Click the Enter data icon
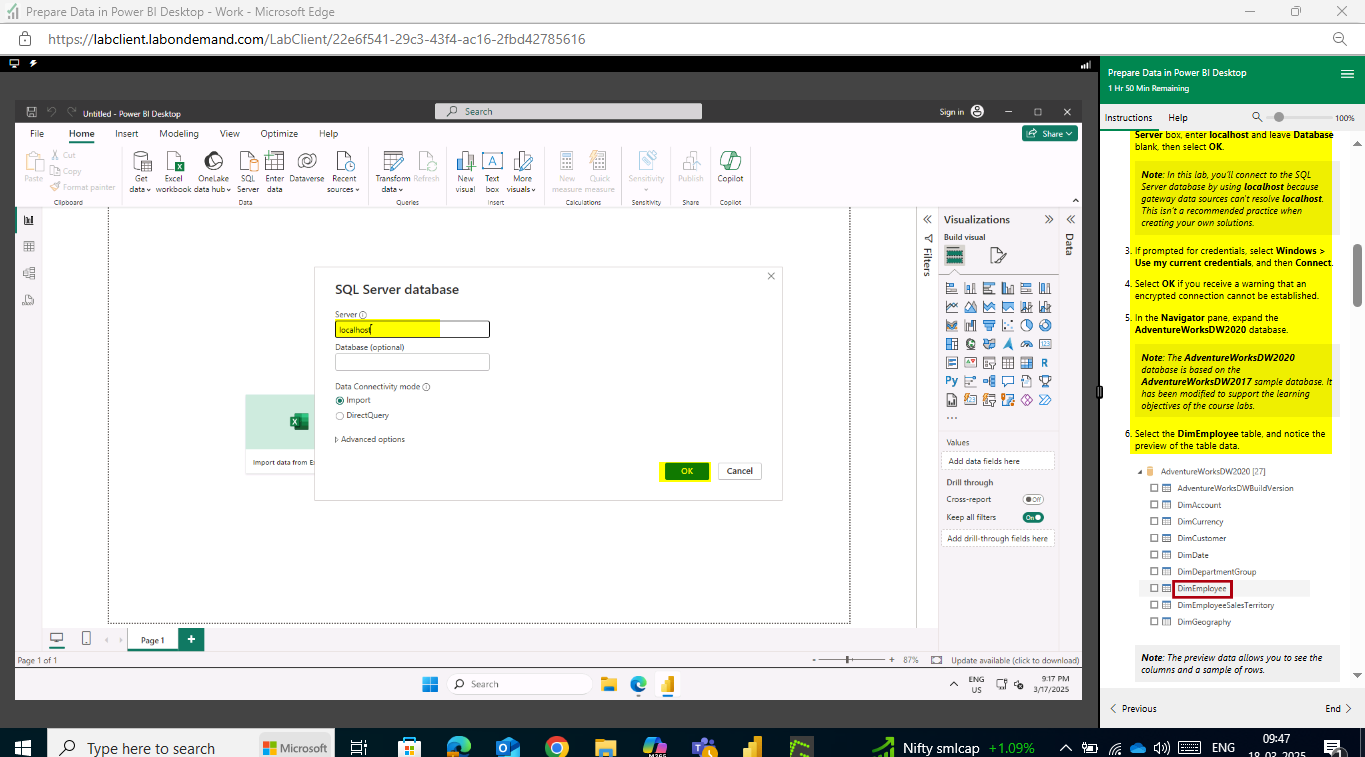 (x=274, y=161)
